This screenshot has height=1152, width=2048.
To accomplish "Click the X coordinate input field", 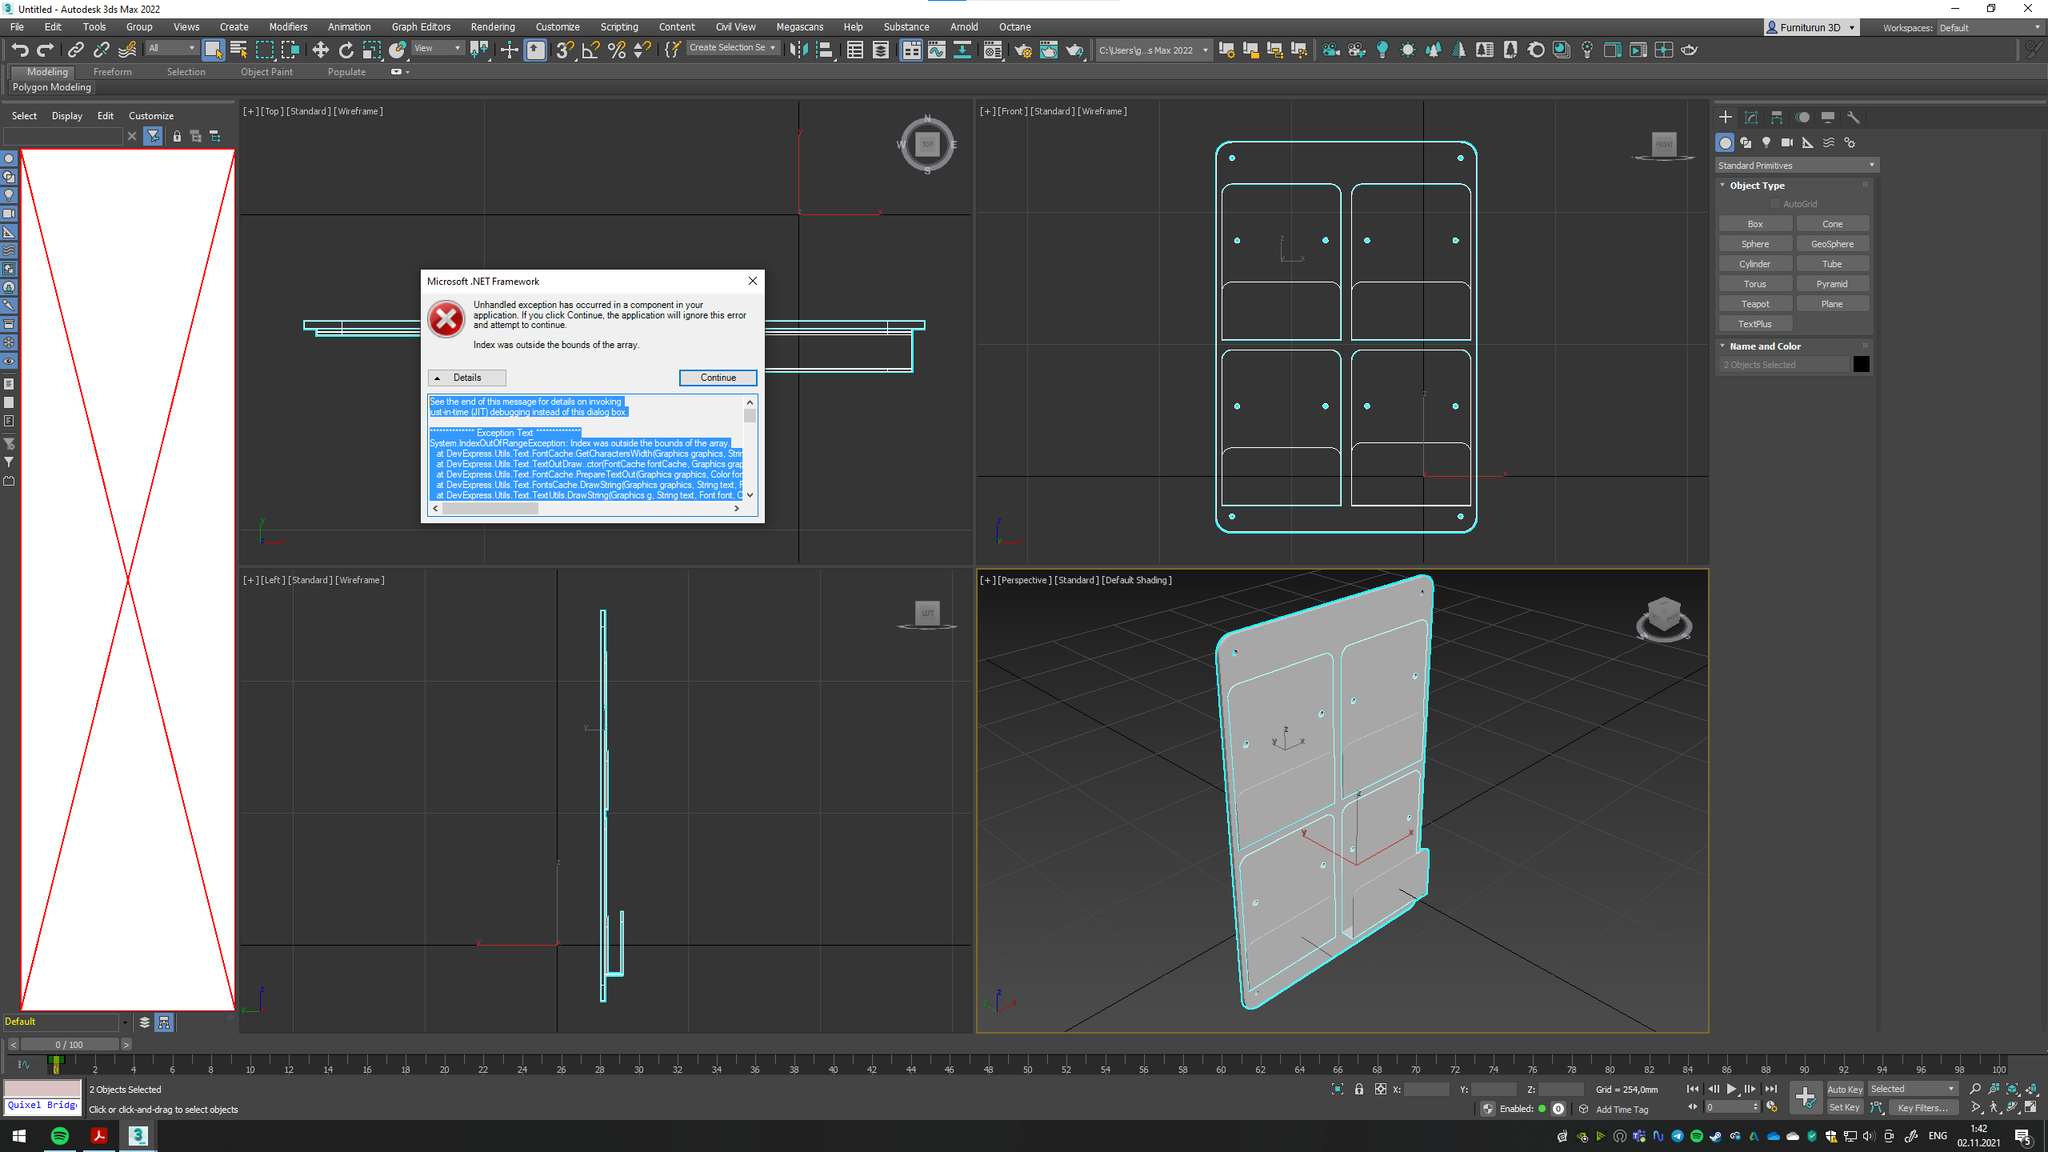I will 1427,1089.
